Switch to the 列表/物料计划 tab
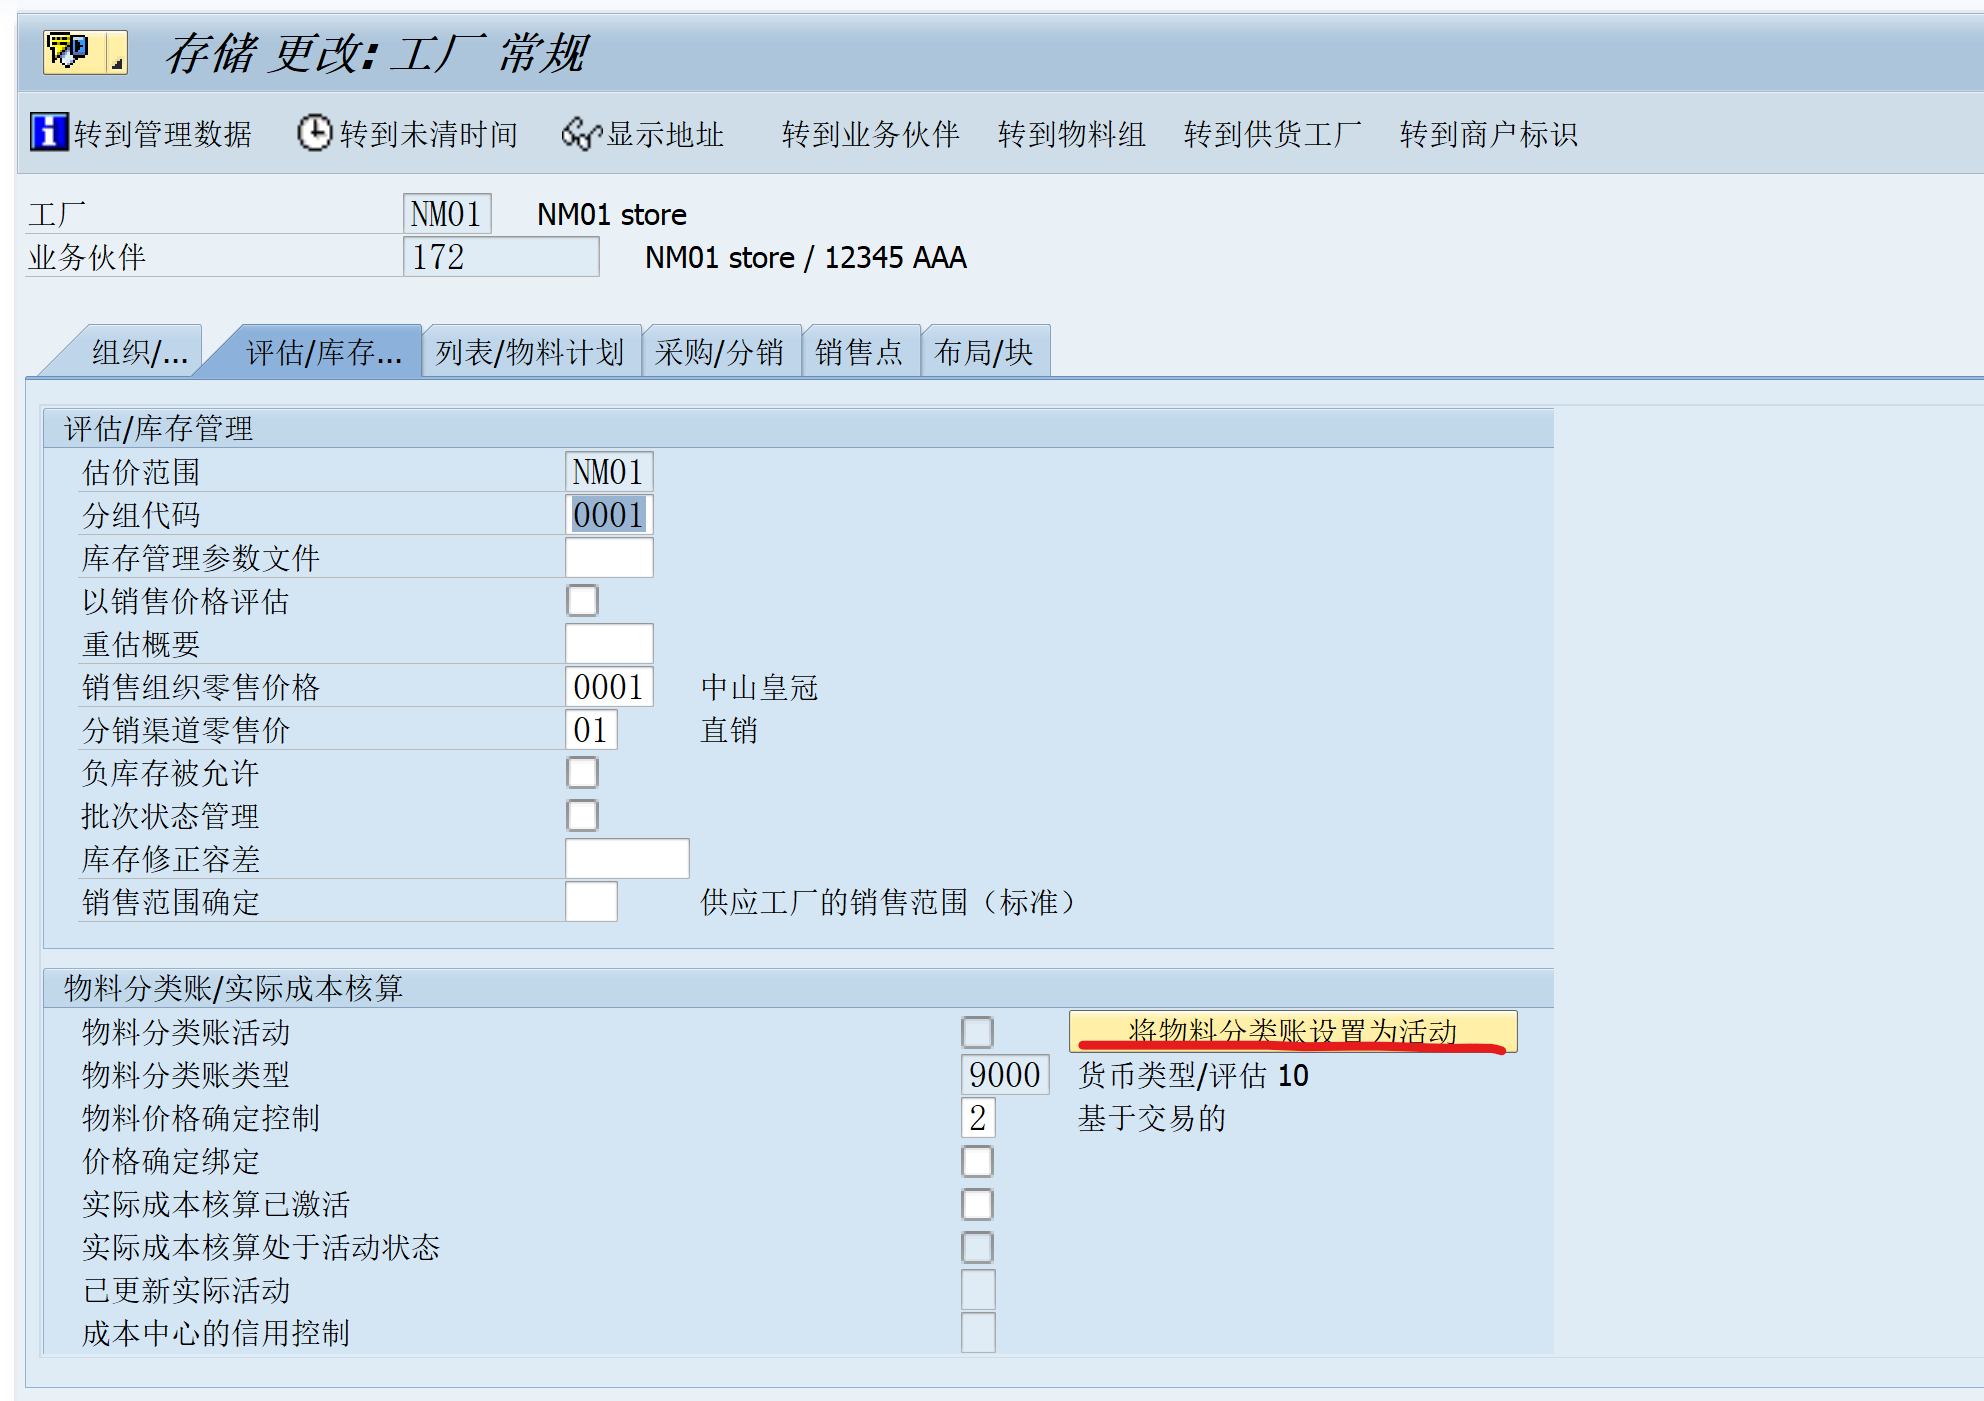 (x=530, y=352)
